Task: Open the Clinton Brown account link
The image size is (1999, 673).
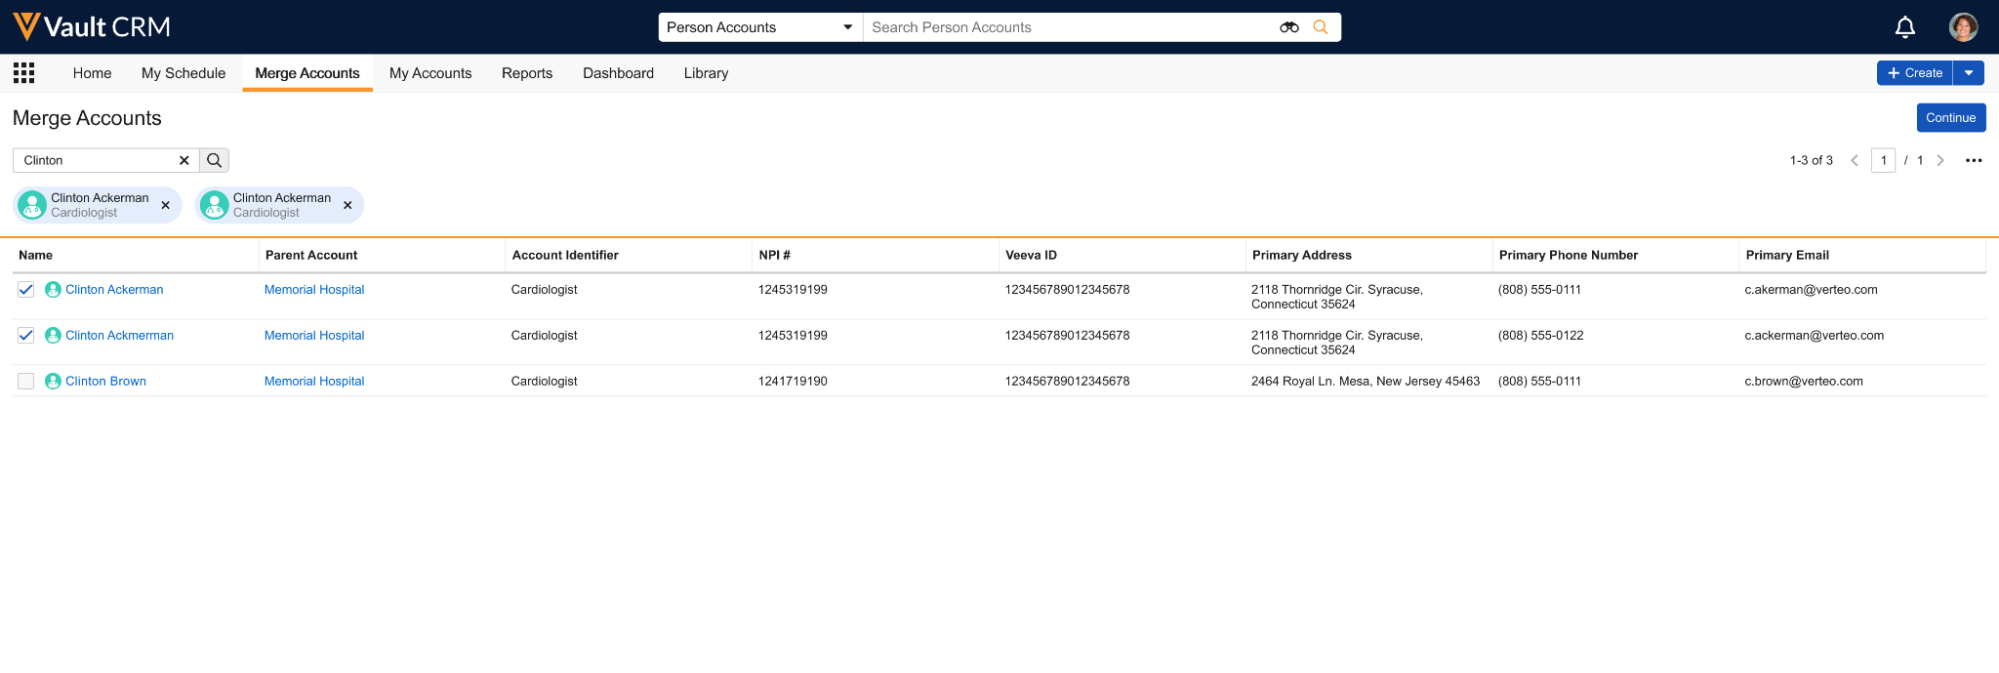Action: [106, 381]
